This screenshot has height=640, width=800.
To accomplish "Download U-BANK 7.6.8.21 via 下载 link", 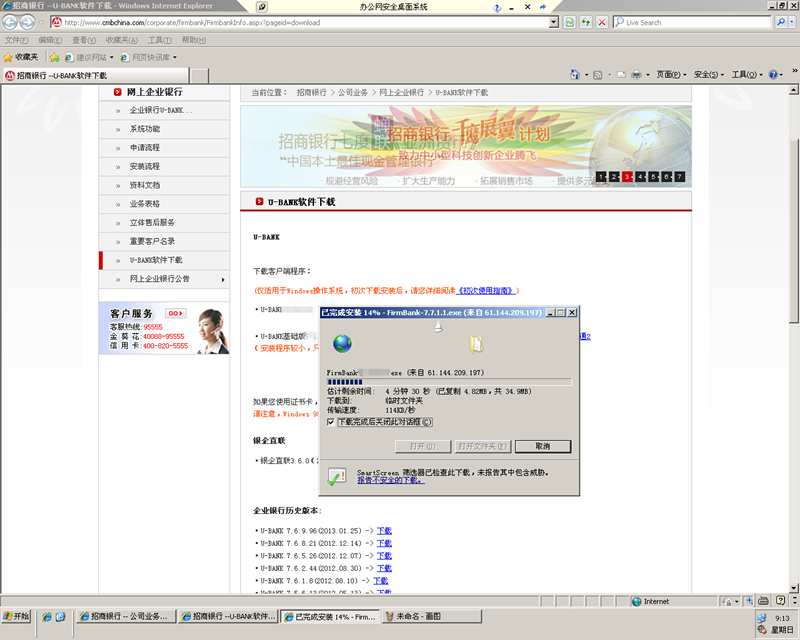I will tap(384, 543).
